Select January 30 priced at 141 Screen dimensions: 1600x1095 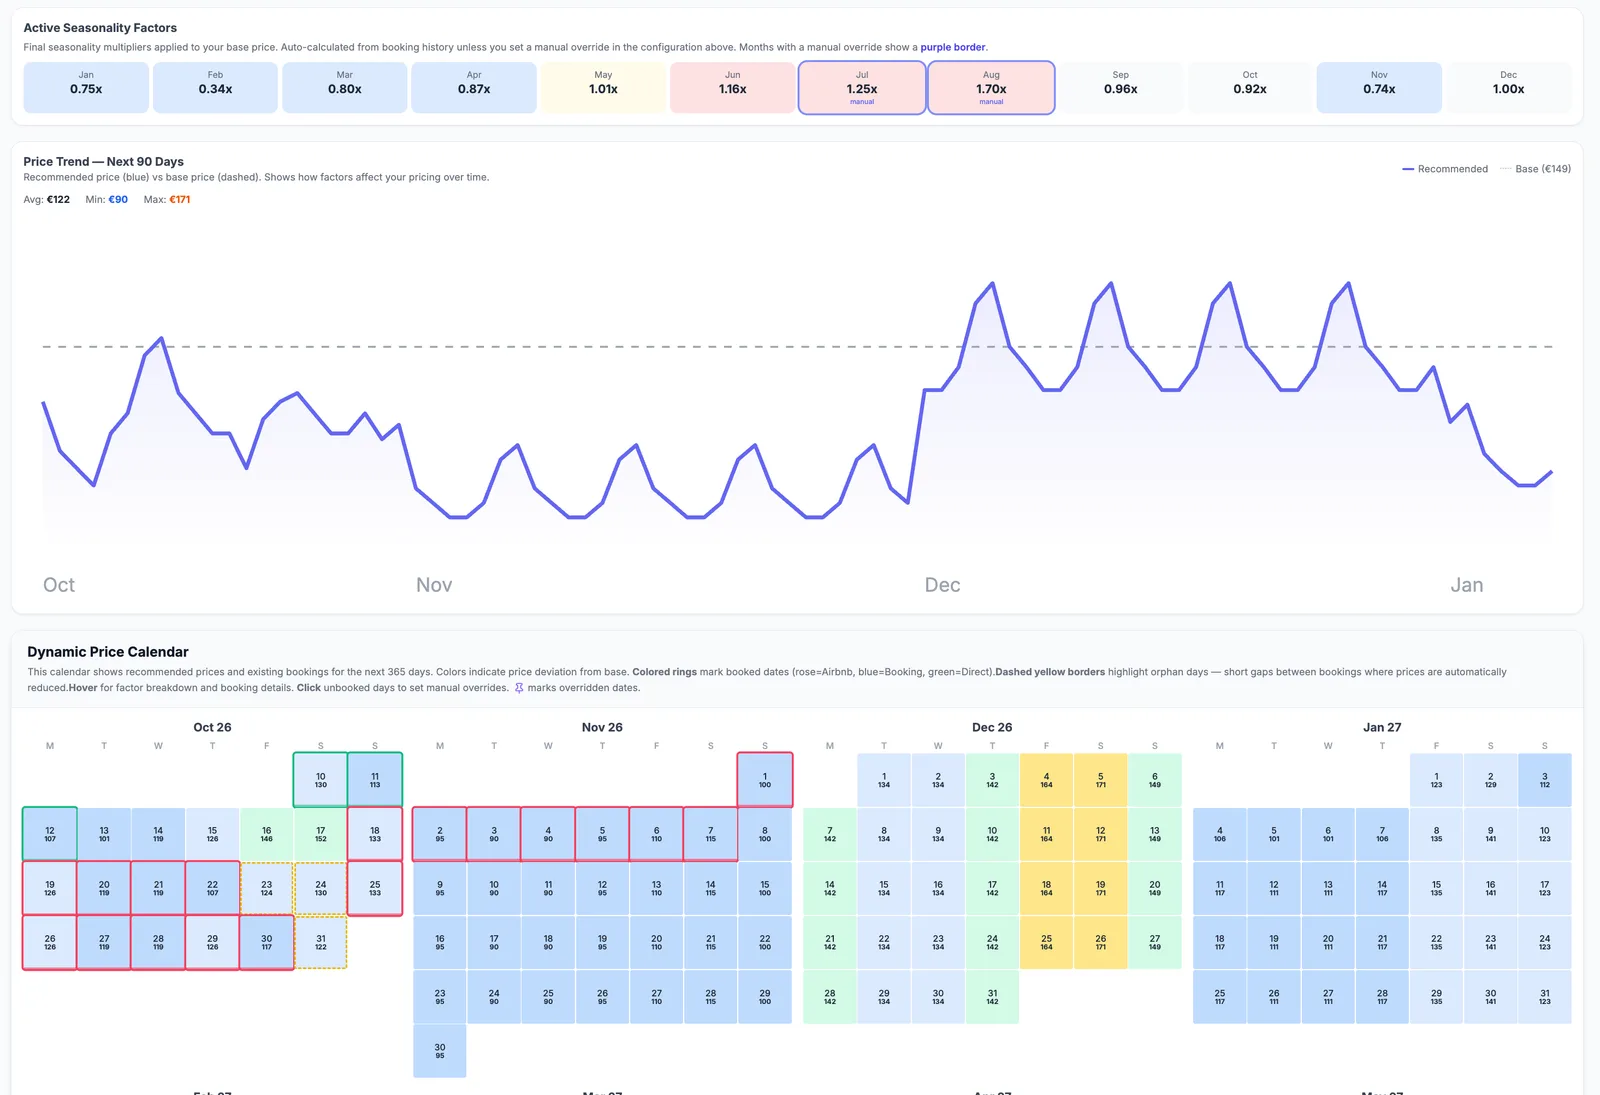pos(1490,996)
